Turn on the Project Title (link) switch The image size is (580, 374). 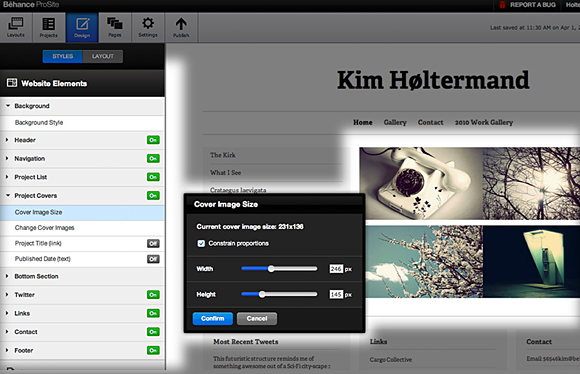(x=153, y=243)
